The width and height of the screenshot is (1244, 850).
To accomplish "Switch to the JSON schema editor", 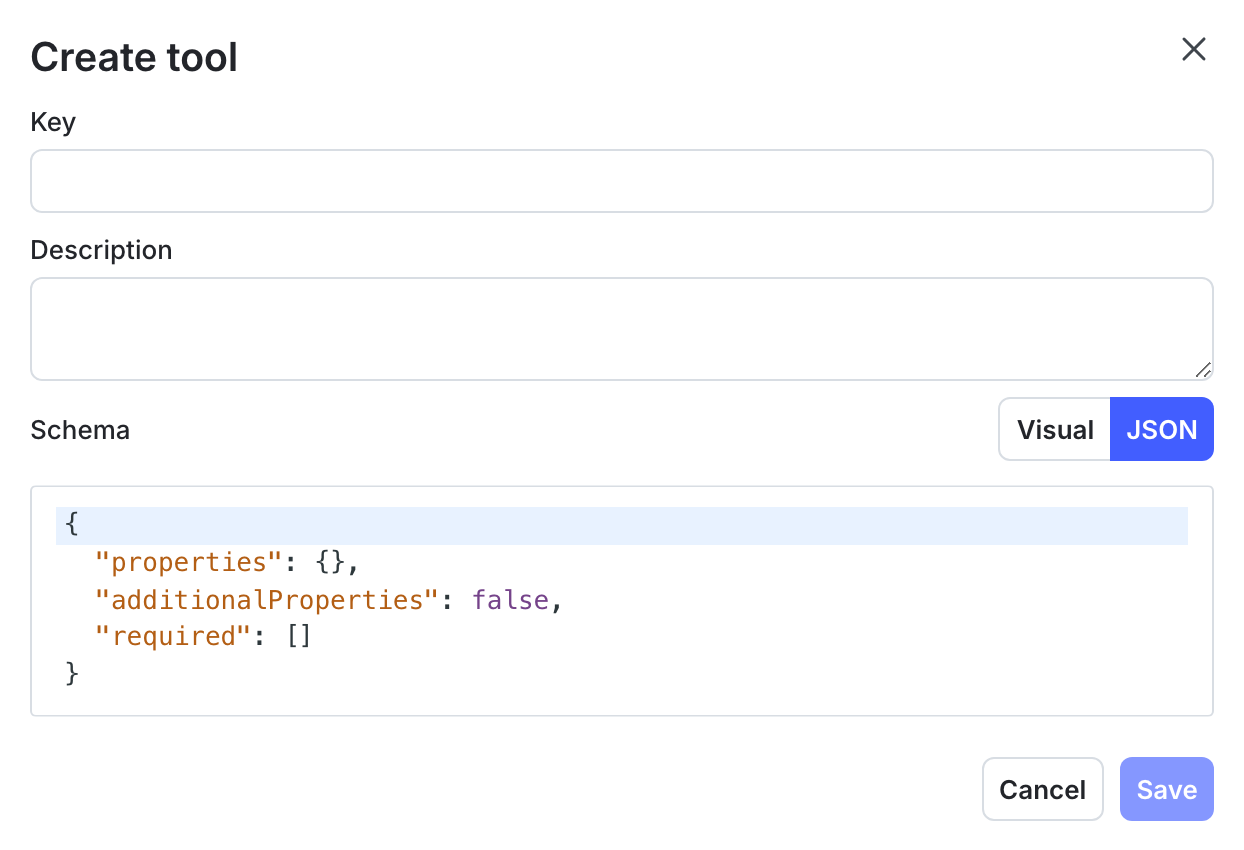I will click(x=1161, y=429).
